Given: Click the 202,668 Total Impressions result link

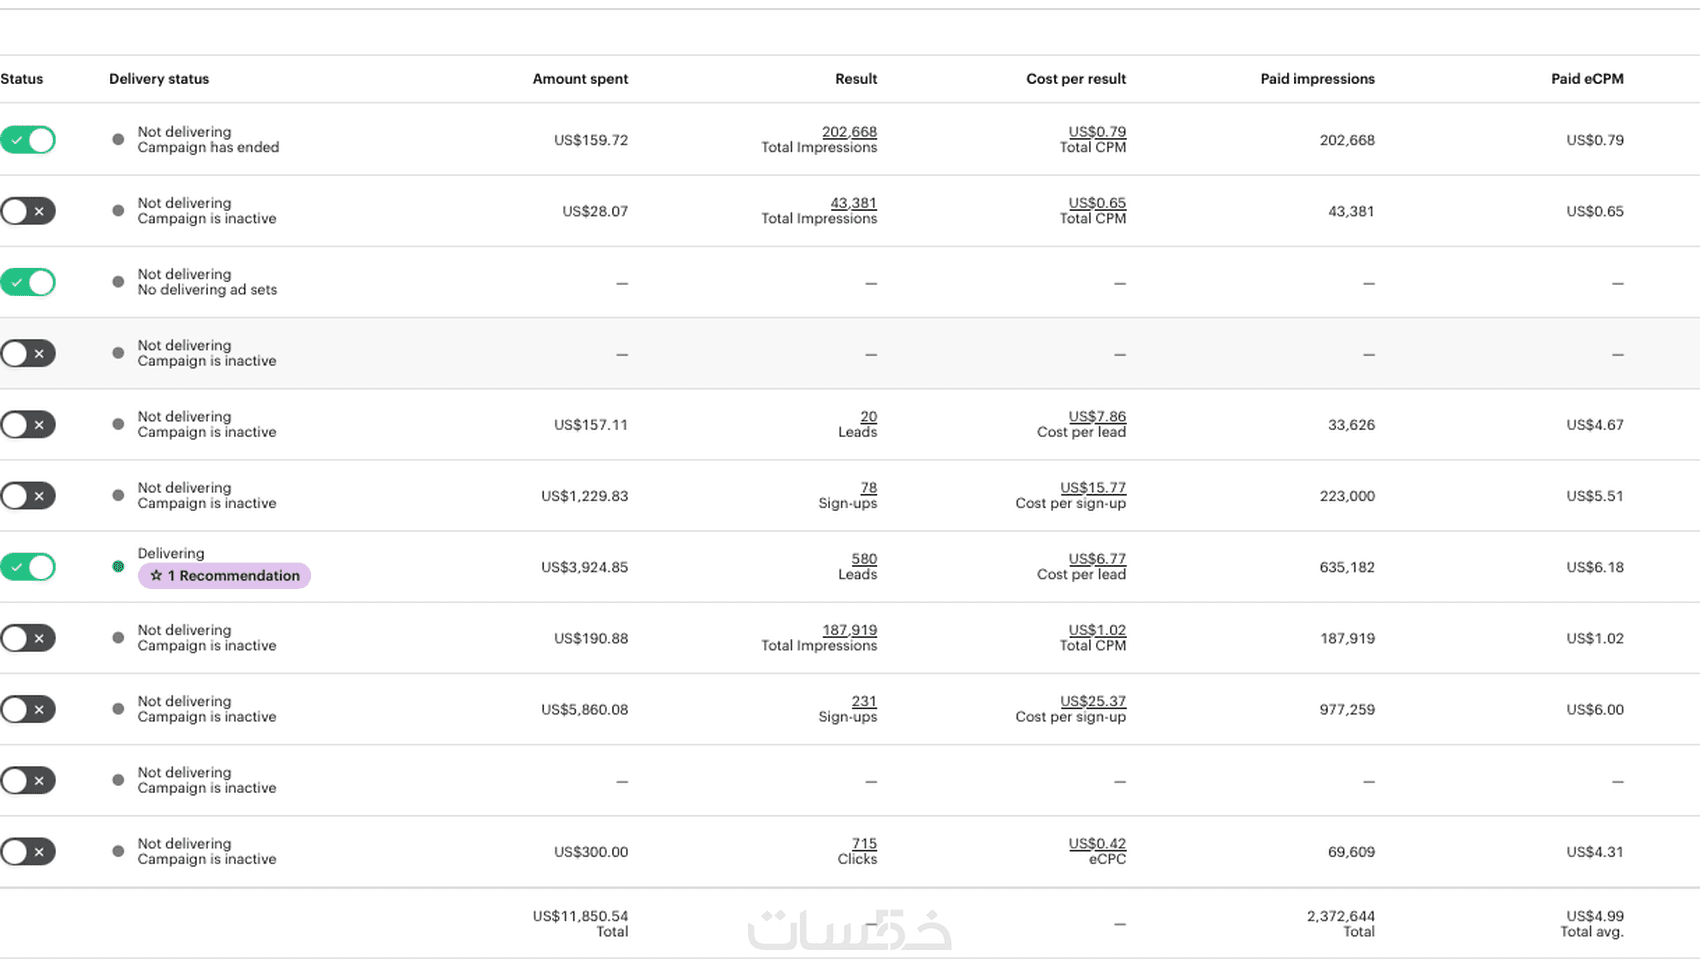Looking at the screenshot, I should [x=849, y=132].
